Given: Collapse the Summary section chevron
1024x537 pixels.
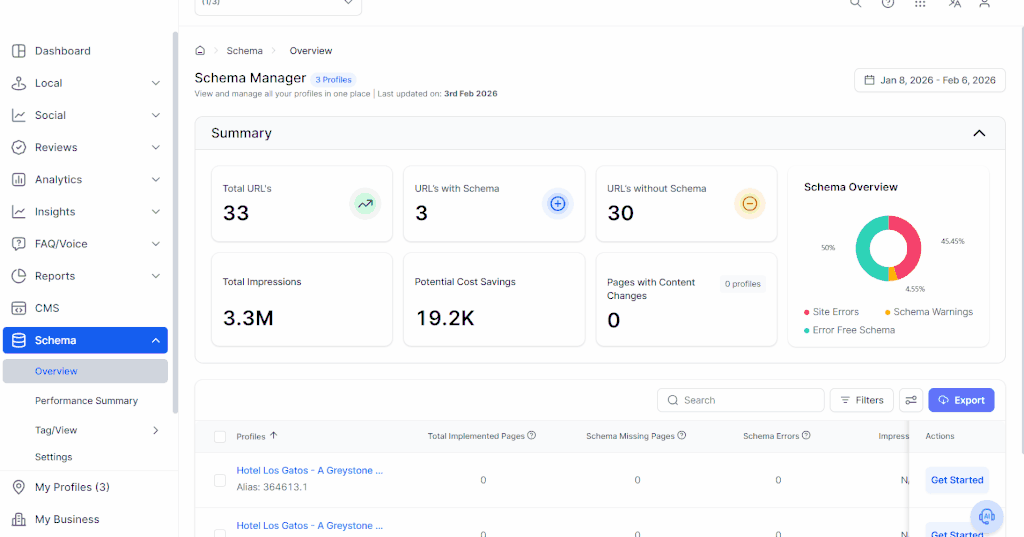Looking at the screenshot, I should 979,133.
